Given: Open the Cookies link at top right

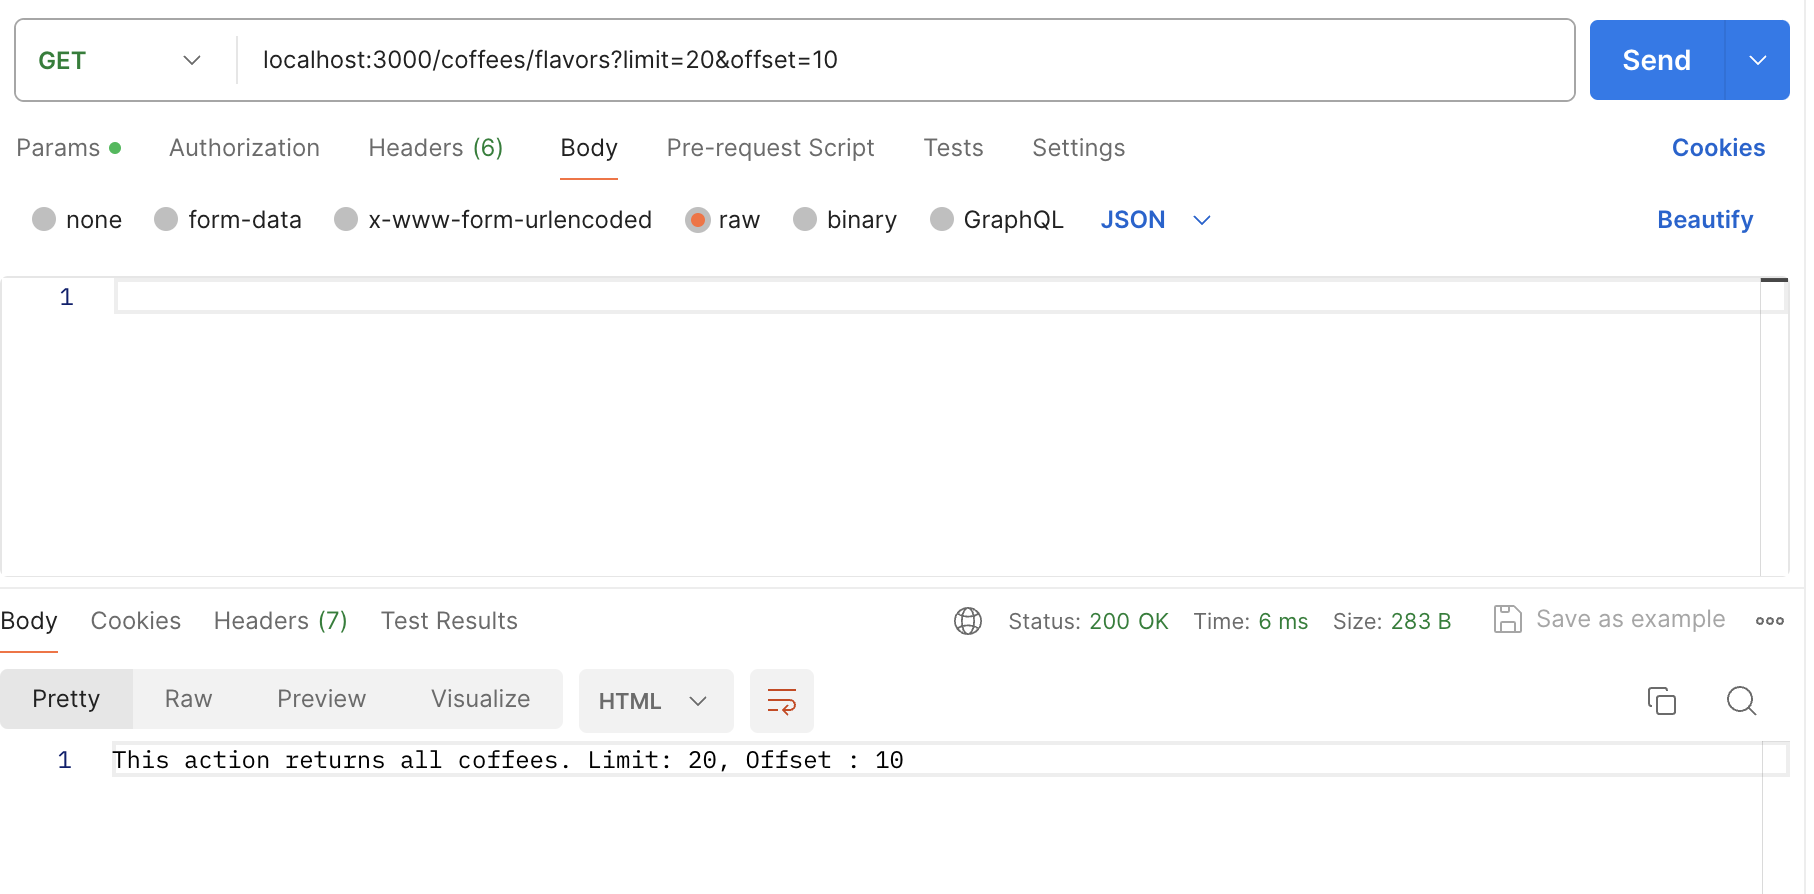Looking at the screenshot, I should (1718, 148).
